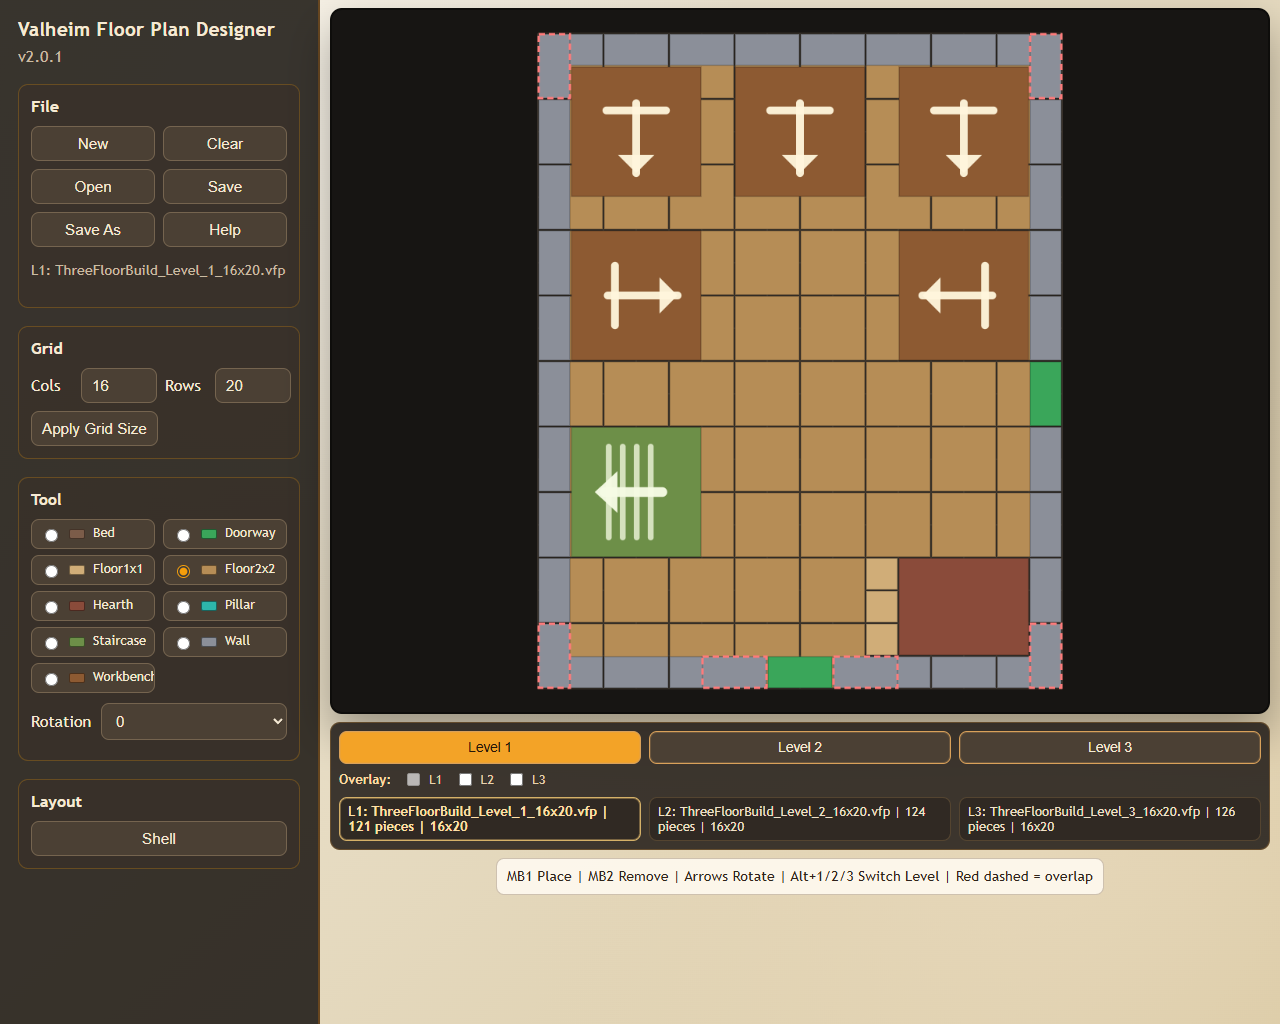Enable the L1 overlay checkbox
This screenshot has height=1024, width=1280.
click(x=413, y=780)
